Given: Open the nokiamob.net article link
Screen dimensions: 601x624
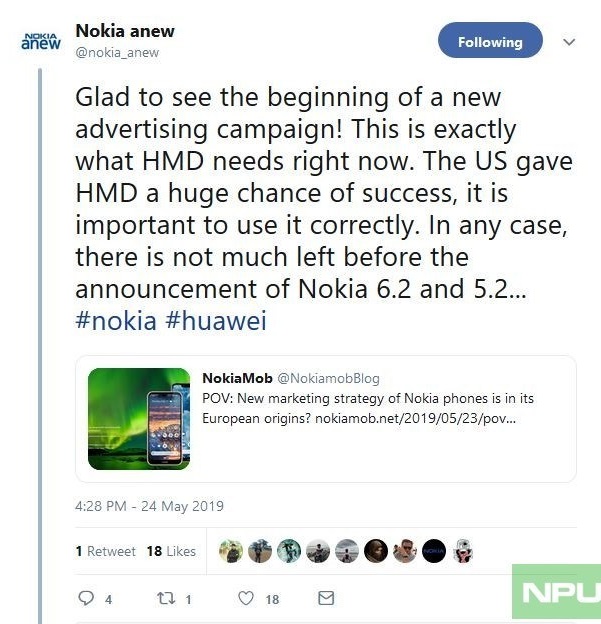Looking at the screenshot, I should [415, 419].
